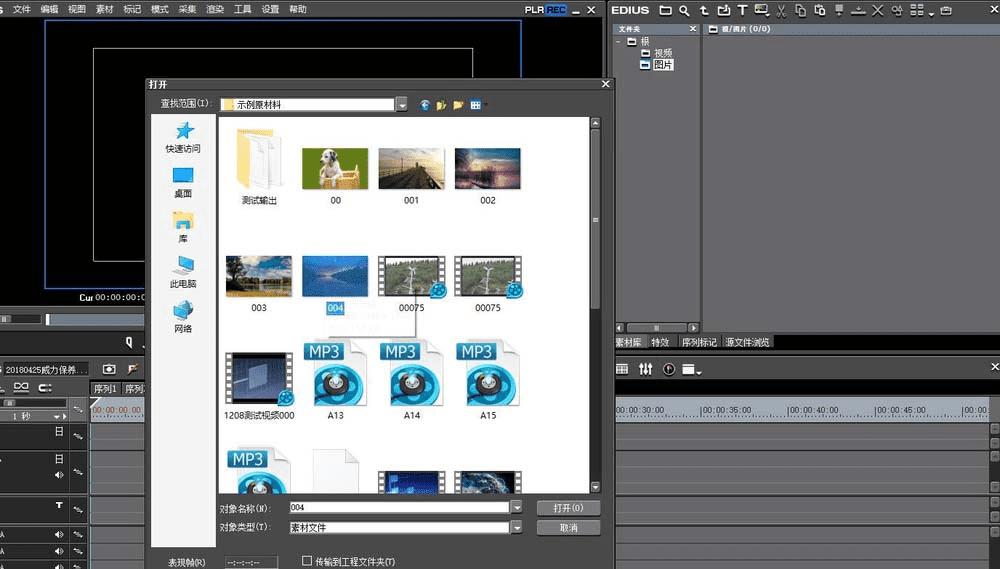Image resolution: width=1000 pixels, height=569 pixels.
Task: Click the search icon in EDIUS bin toolbar
Action: tap(684, 10)
